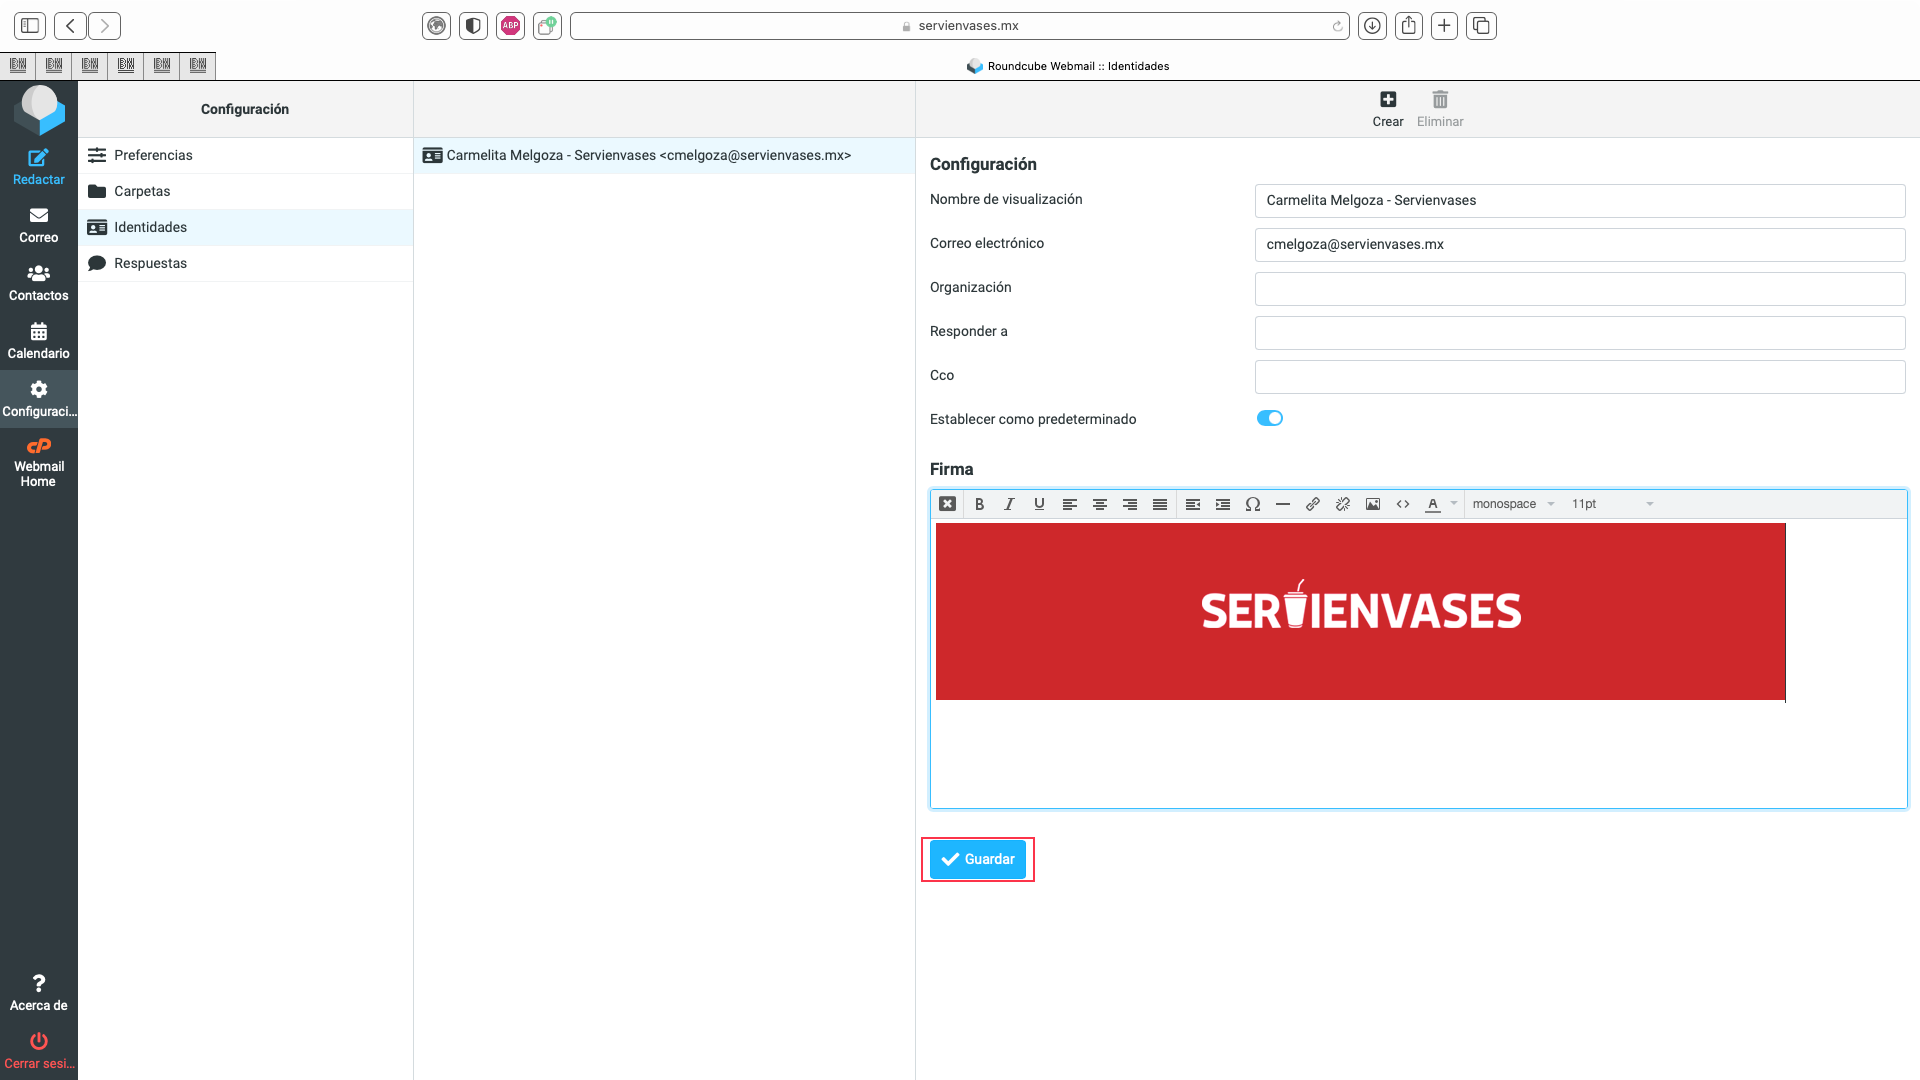Select Carmelita Melgoza identity in list
Screen dimensions: 1920x1080
tap(664, 155)
